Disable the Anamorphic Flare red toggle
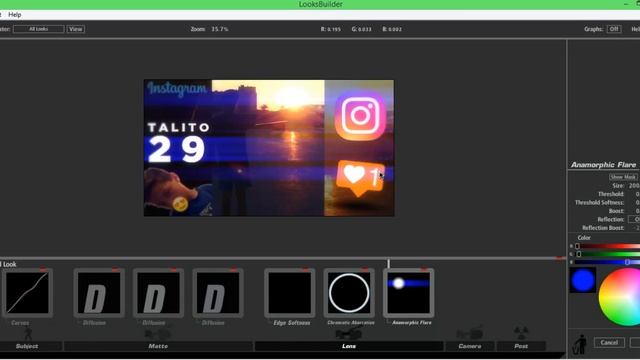Image resolution: width=640 pixels, height=360 pixels. click(424, 270)
